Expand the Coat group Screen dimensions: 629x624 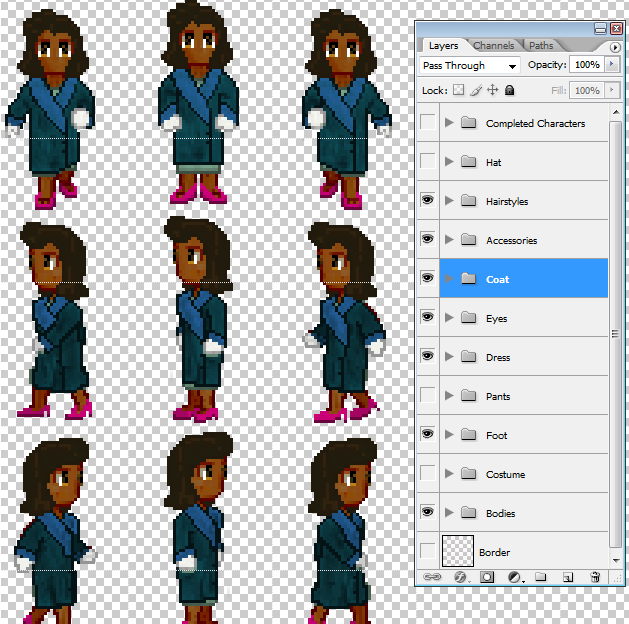coord(449,278)
